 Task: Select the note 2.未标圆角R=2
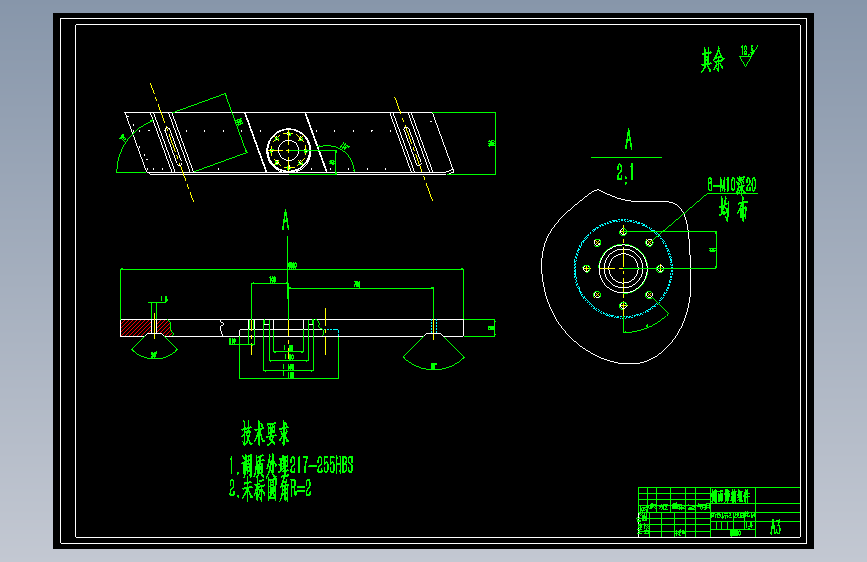[x=270, y=490]
